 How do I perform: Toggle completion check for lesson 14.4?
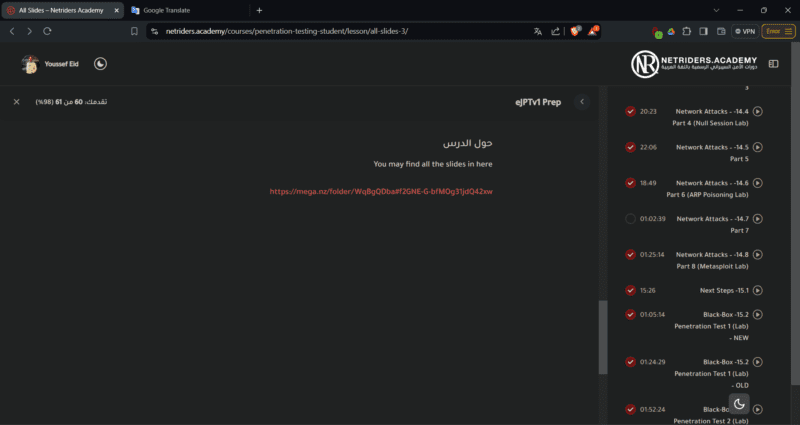pos(631,111)
